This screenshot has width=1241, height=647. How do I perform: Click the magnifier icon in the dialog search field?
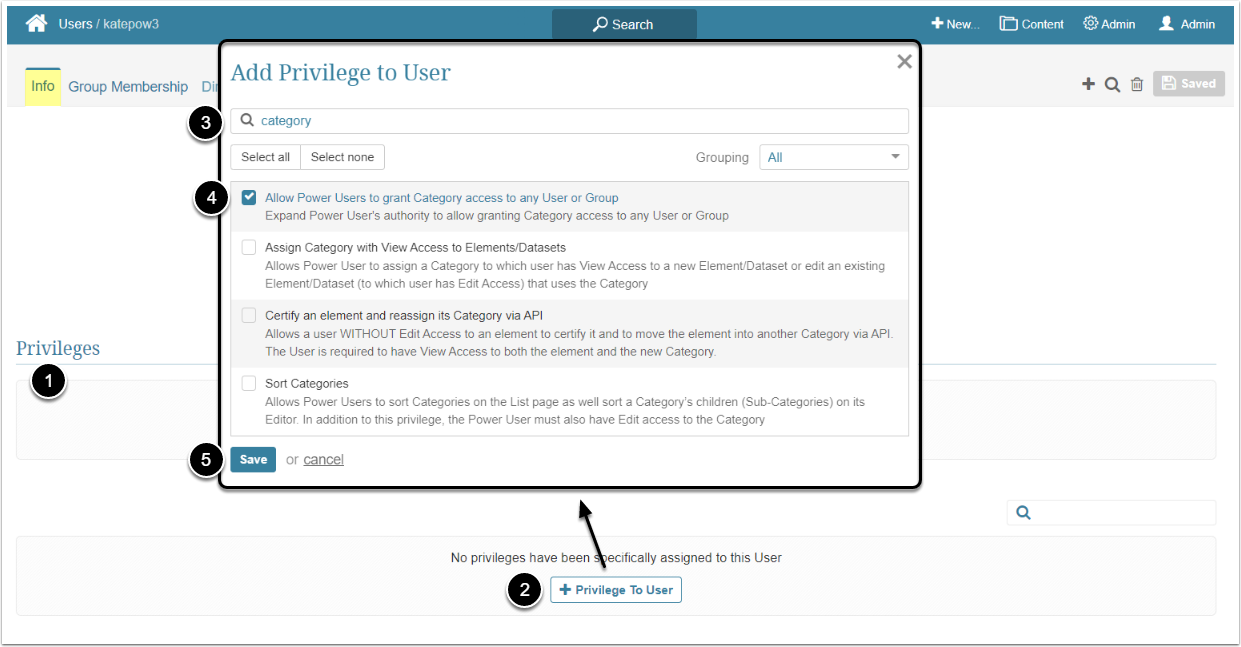246,121
